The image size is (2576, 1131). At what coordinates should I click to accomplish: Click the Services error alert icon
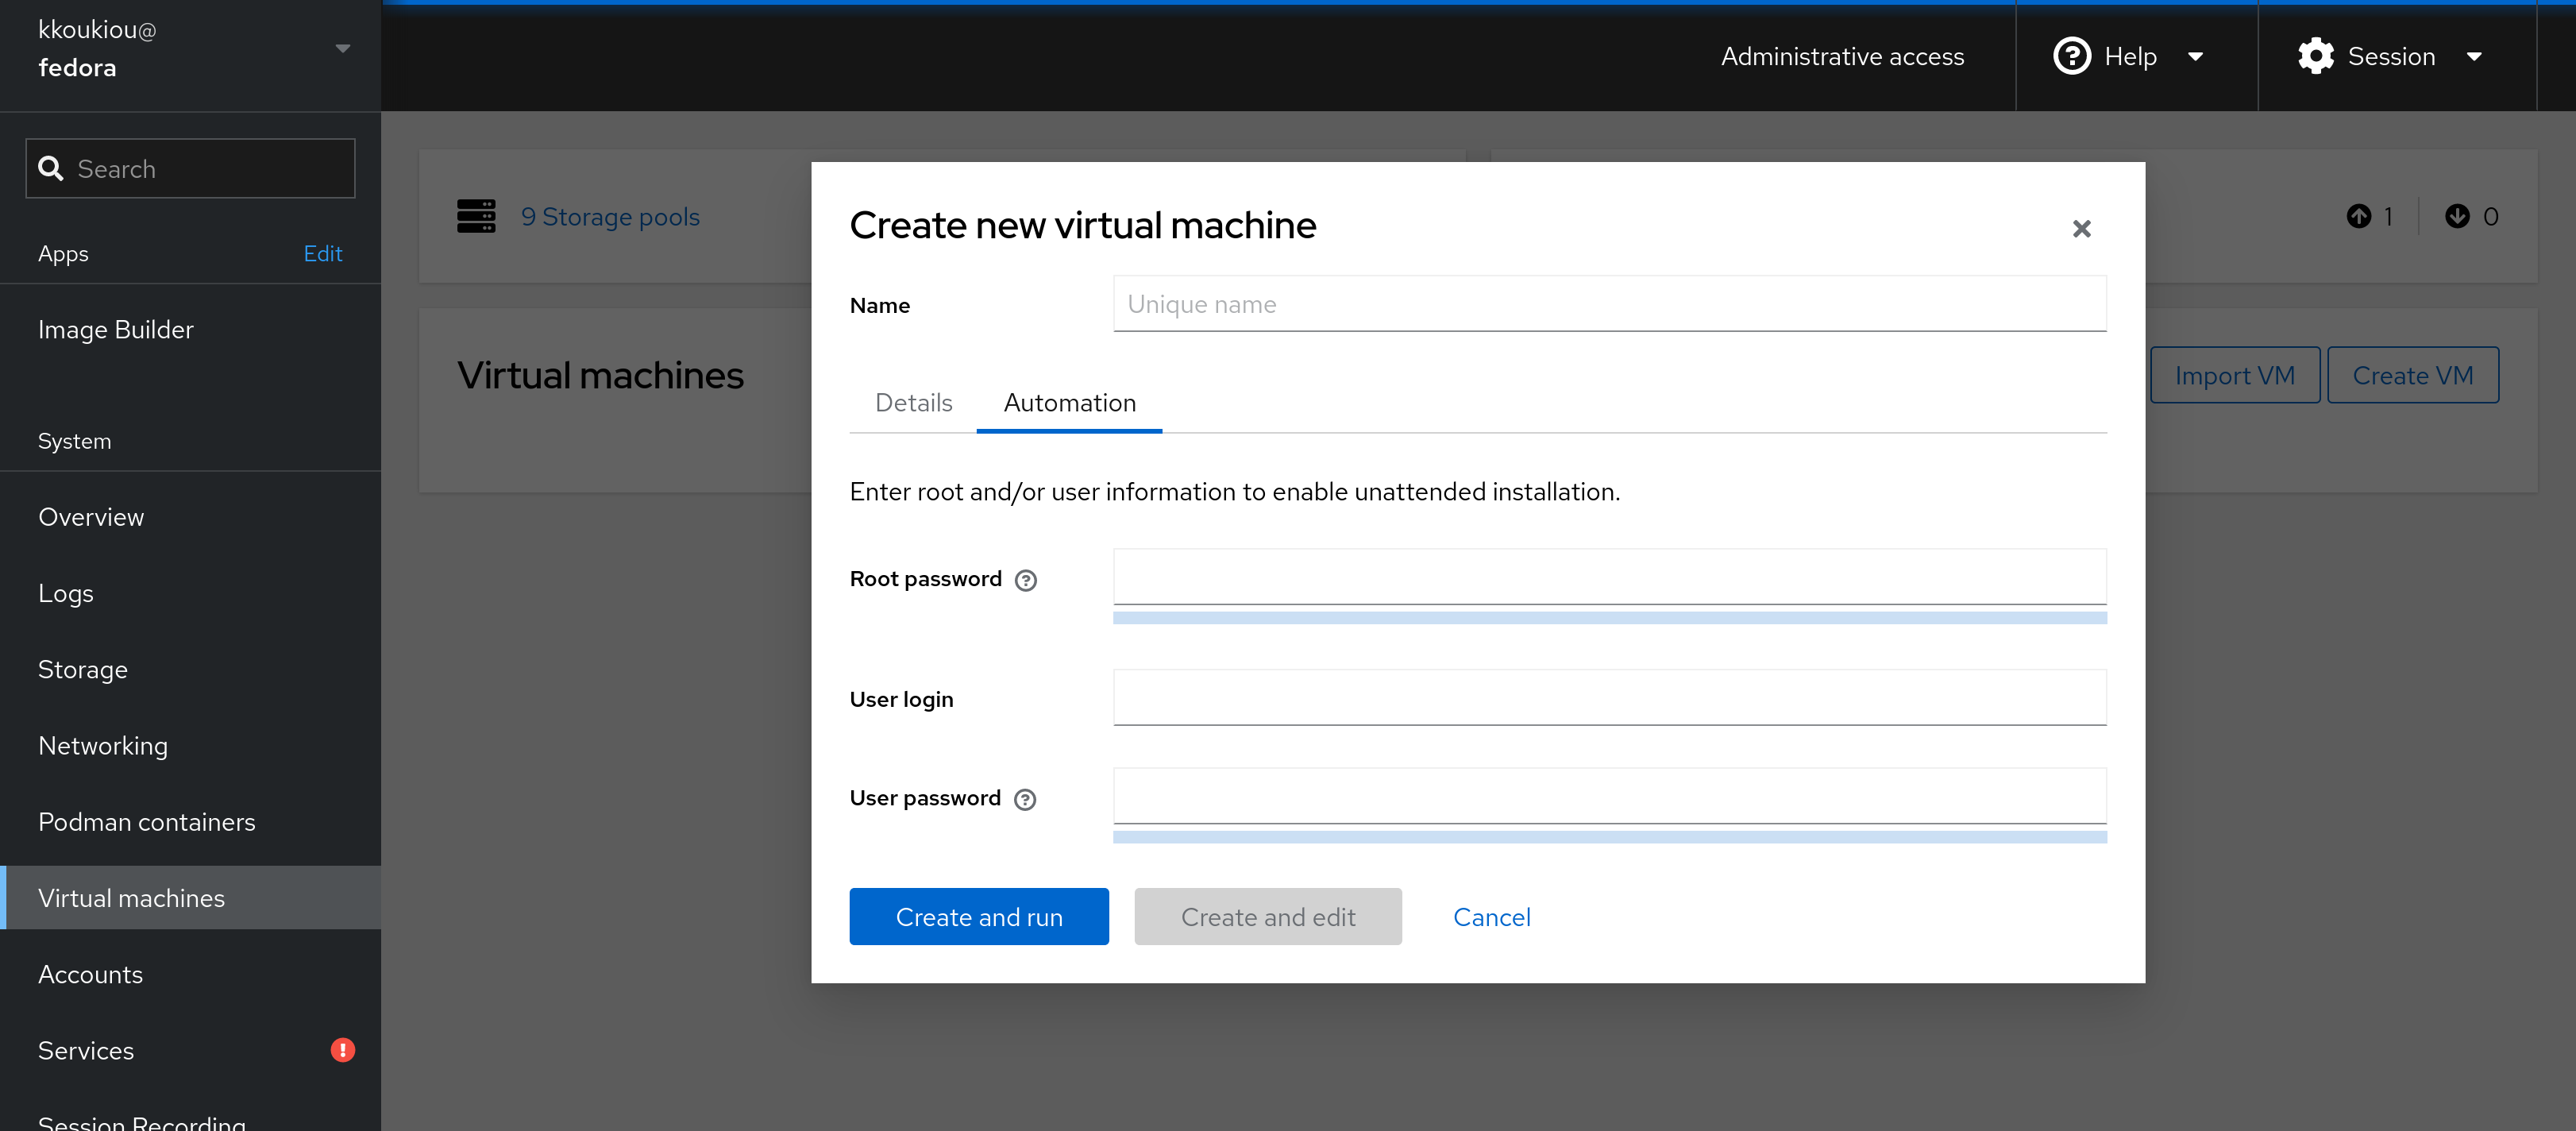click(x=342, y=1050)
